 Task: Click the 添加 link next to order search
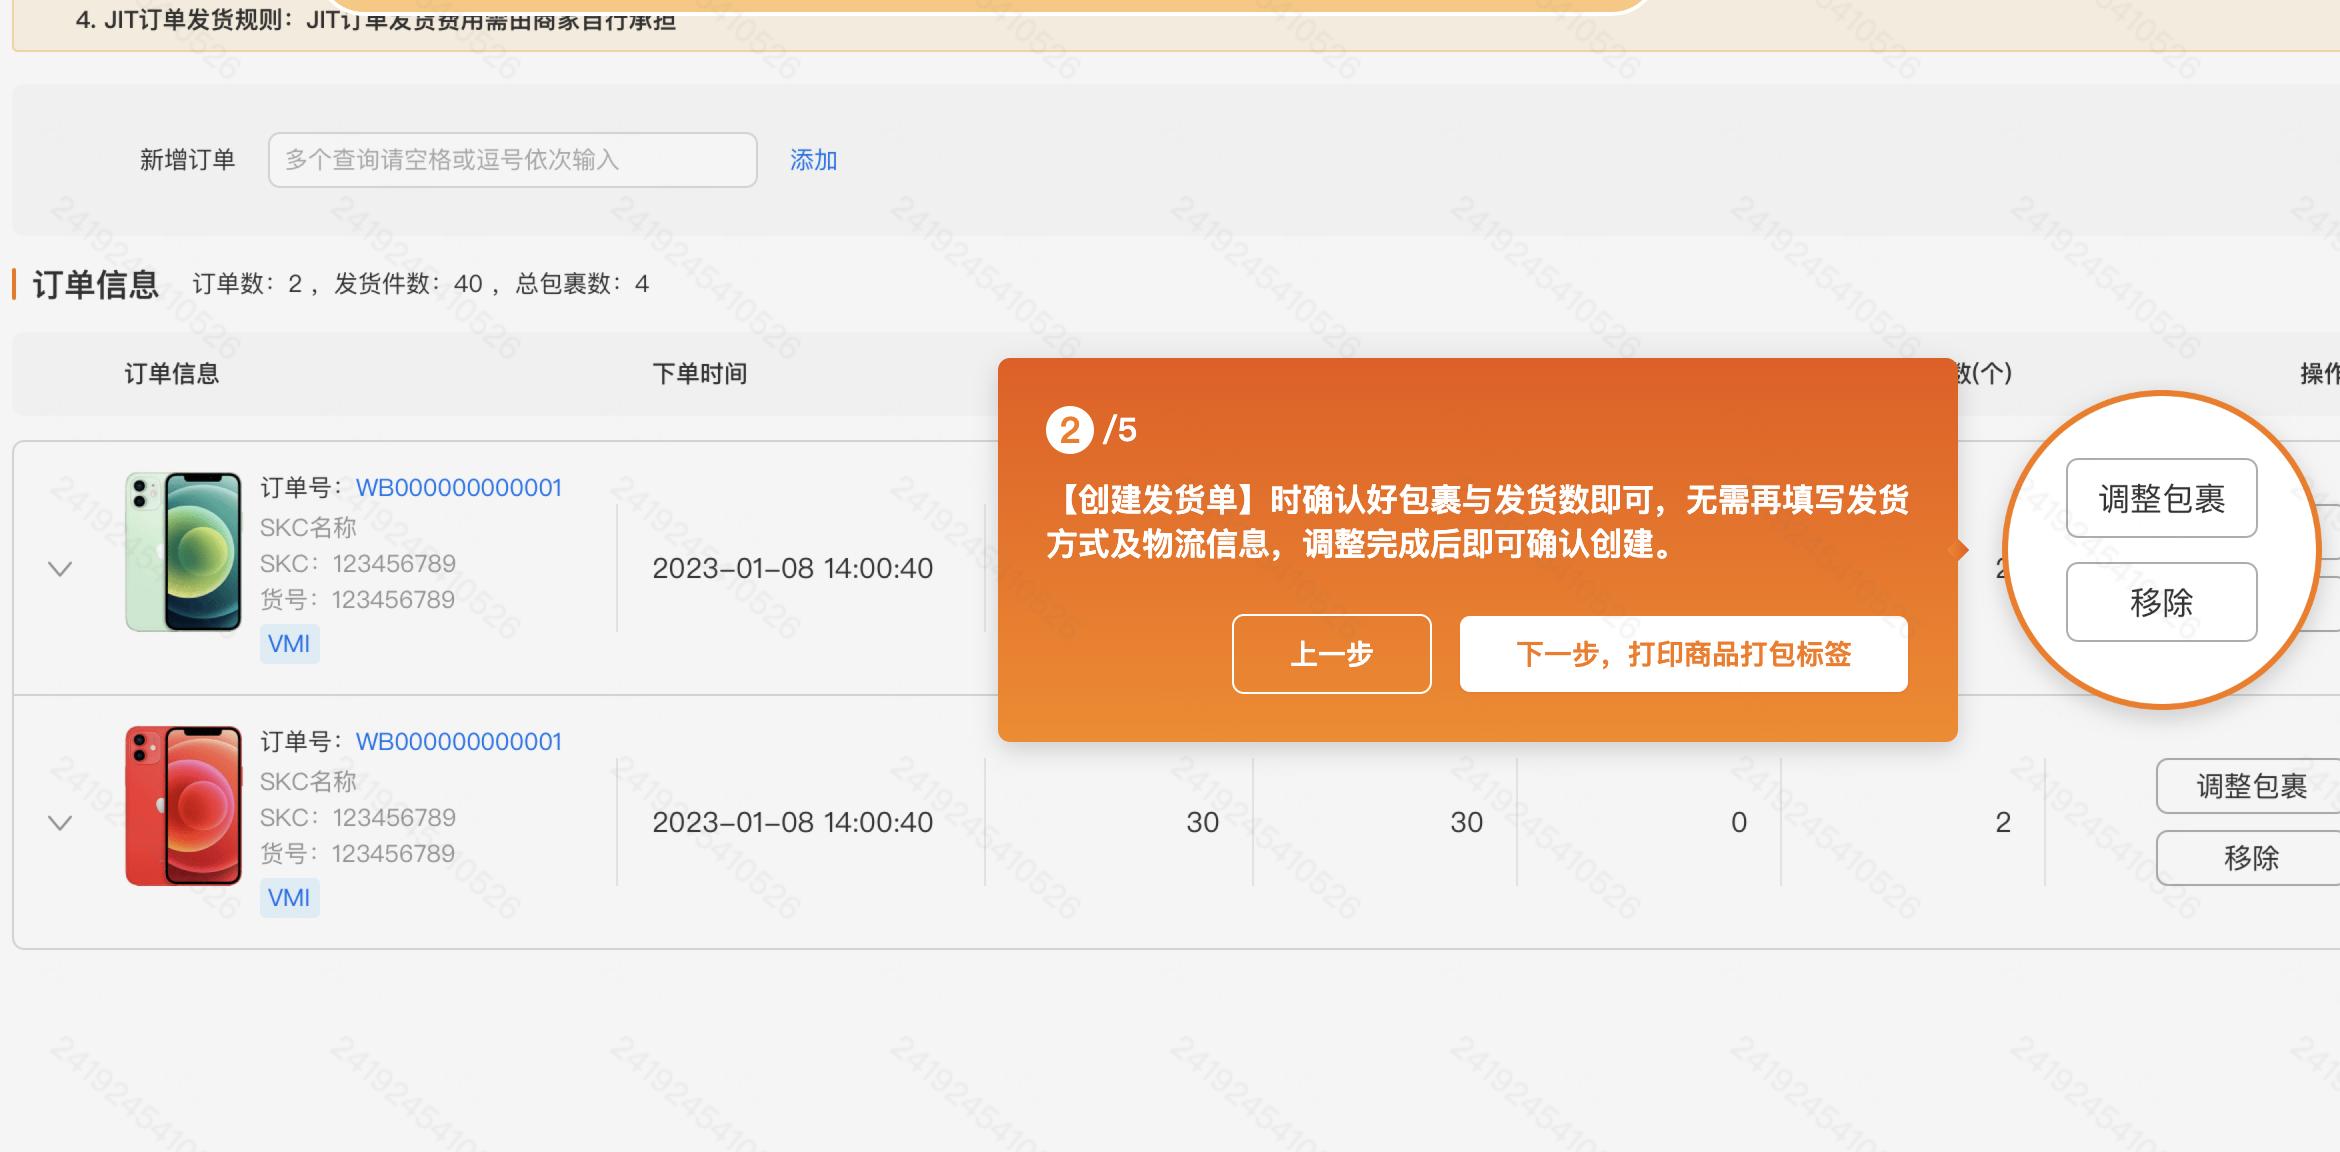[813, 160]
